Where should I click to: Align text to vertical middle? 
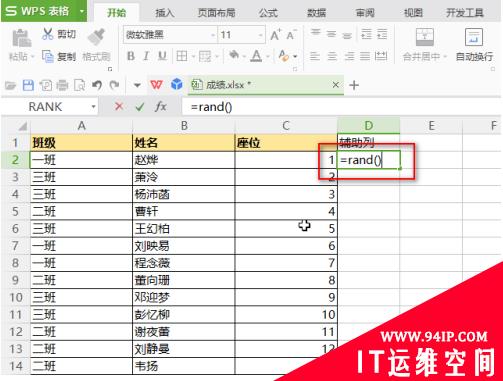331,34
